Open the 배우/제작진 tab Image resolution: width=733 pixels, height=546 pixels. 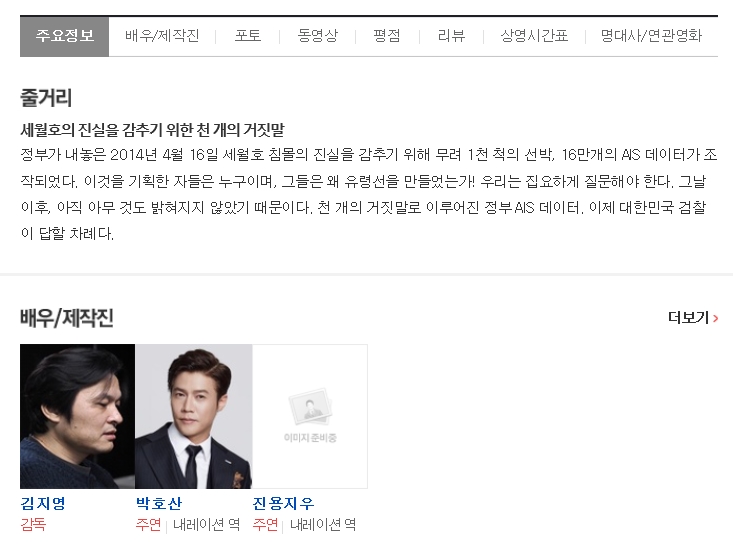click(x=162, y=36)
